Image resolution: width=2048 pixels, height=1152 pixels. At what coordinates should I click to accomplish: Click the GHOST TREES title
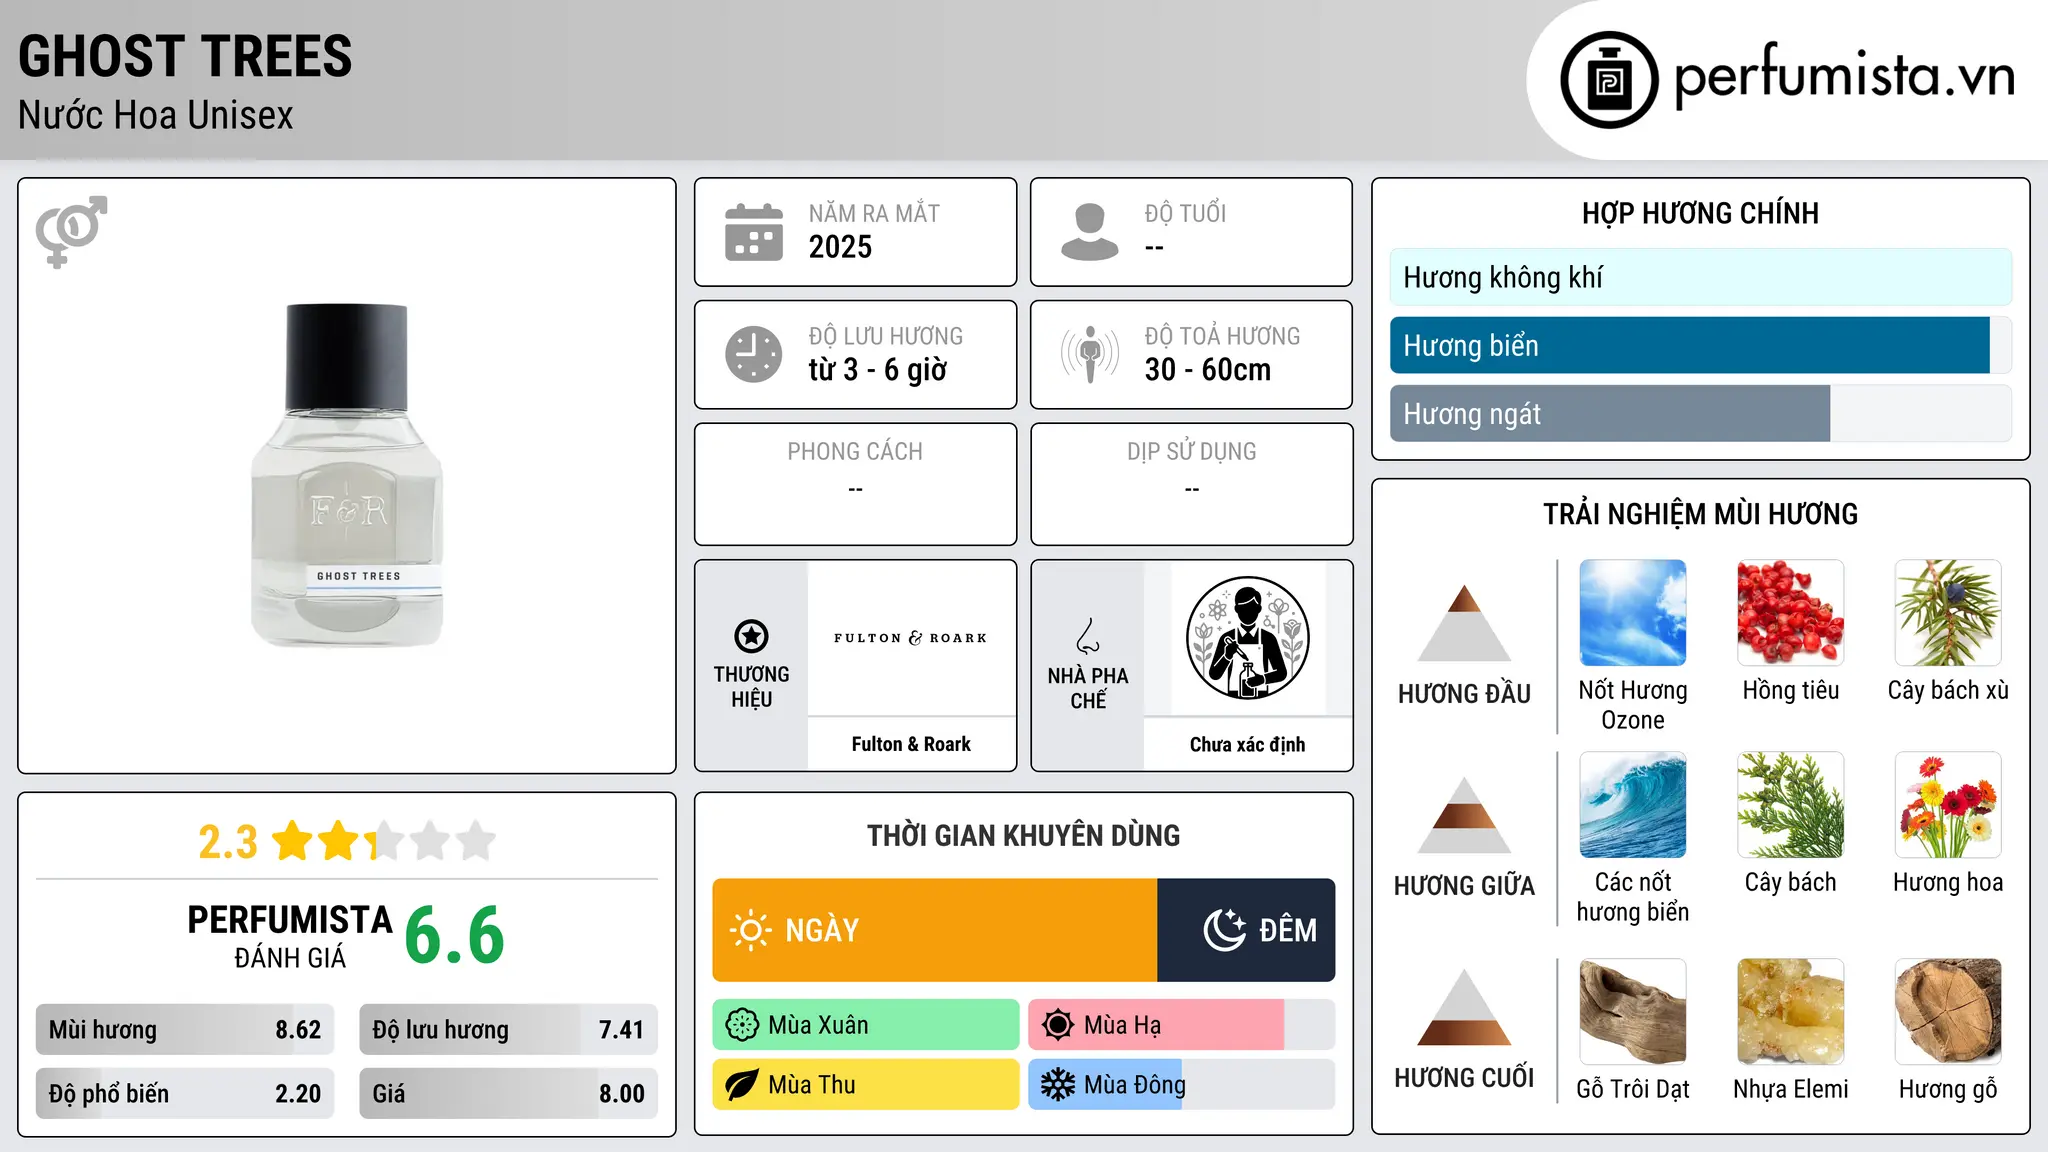[x=185, y=56]
